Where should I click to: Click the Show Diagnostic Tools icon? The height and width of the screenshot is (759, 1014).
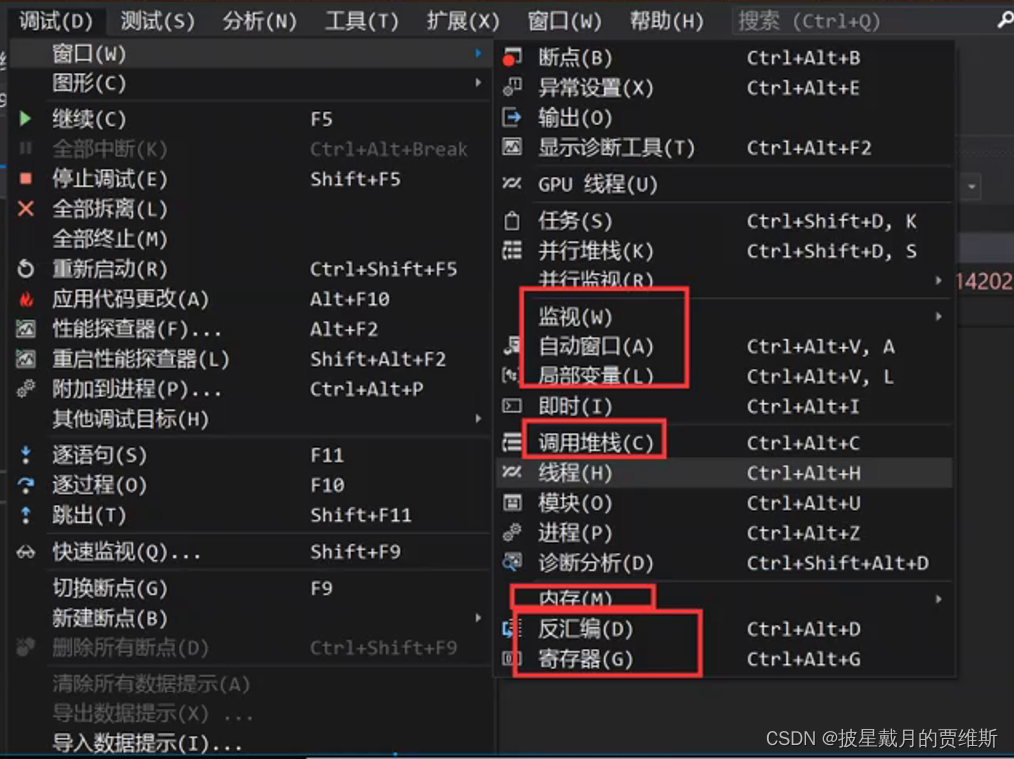512,147
